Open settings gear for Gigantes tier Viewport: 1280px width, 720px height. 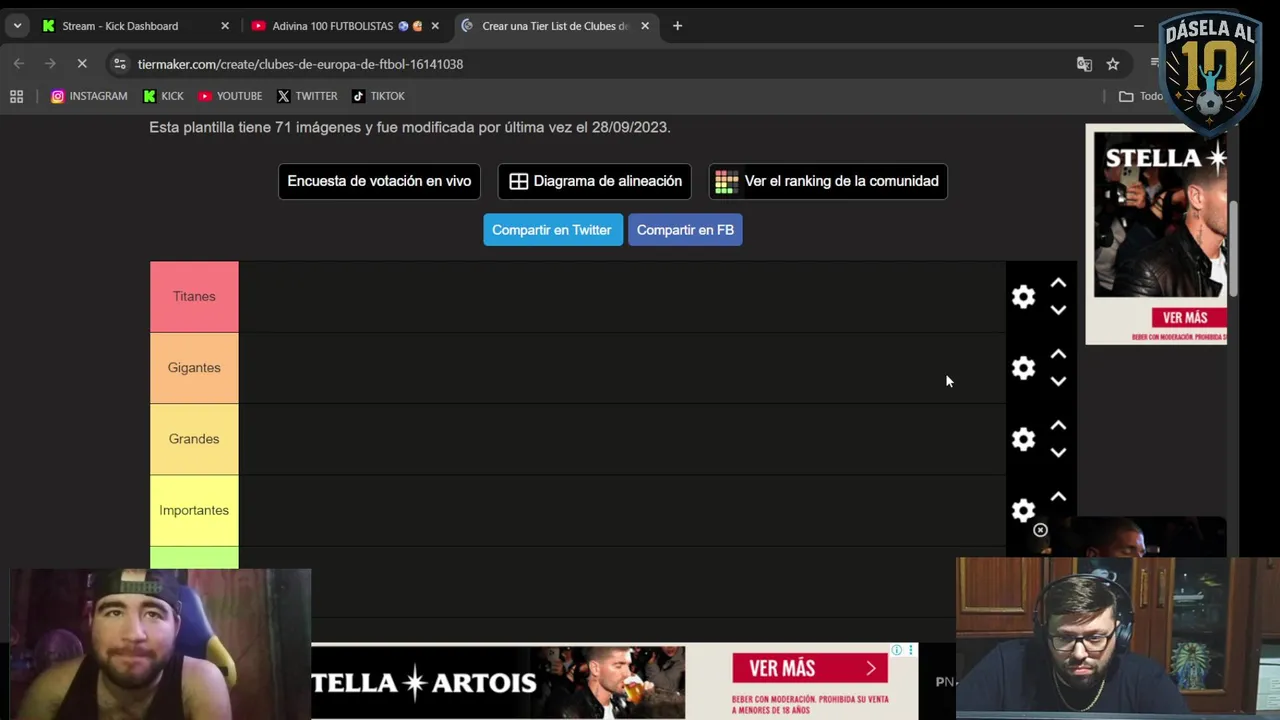(x=1023, y=368)
